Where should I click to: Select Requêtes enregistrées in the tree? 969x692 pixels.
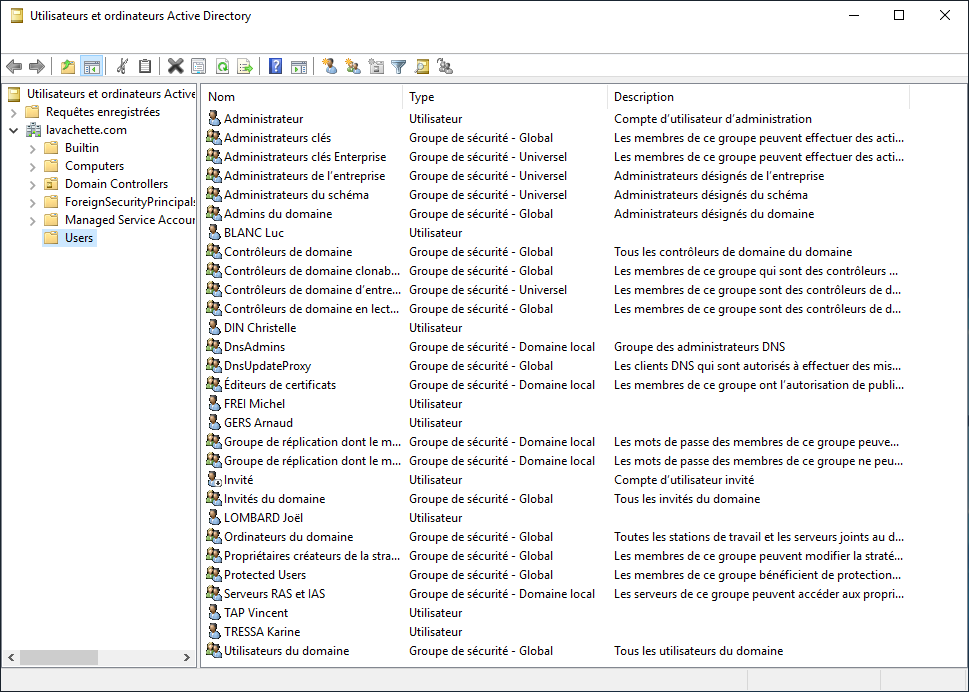[103, 112]
